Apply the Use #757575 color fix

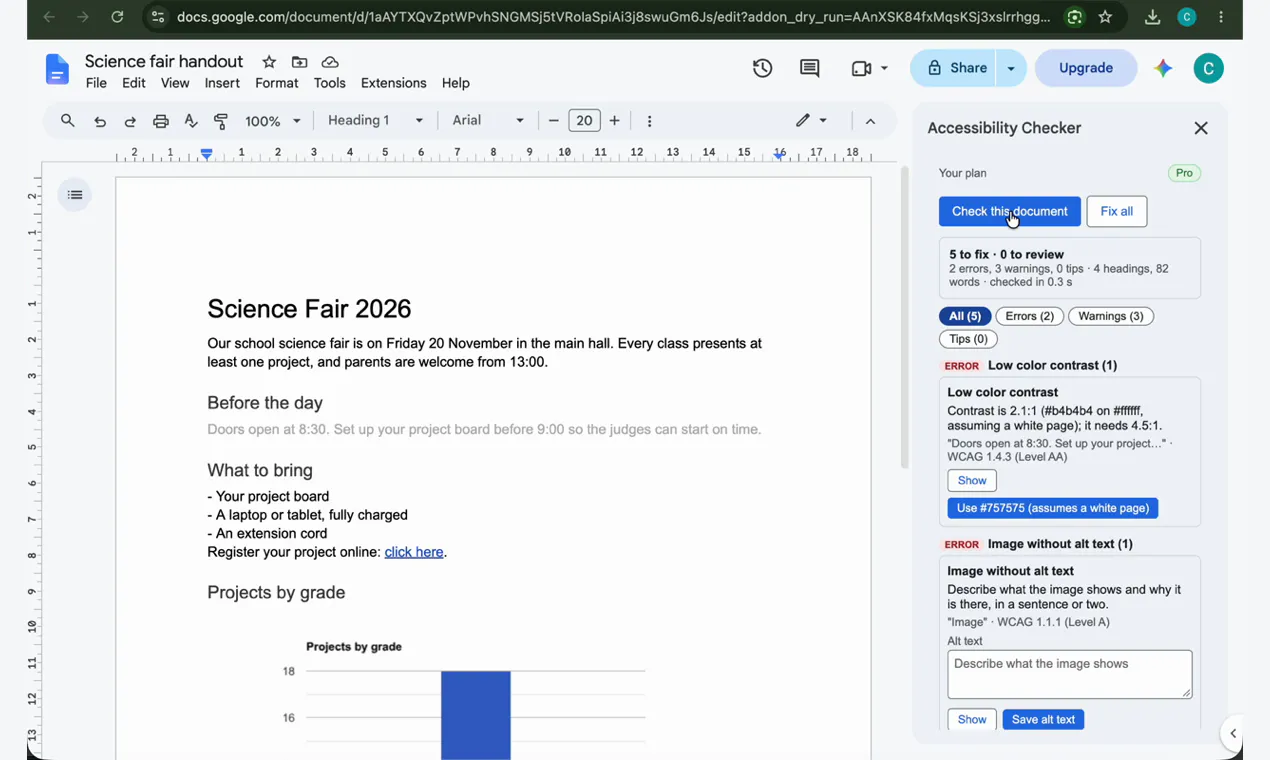1052,508
